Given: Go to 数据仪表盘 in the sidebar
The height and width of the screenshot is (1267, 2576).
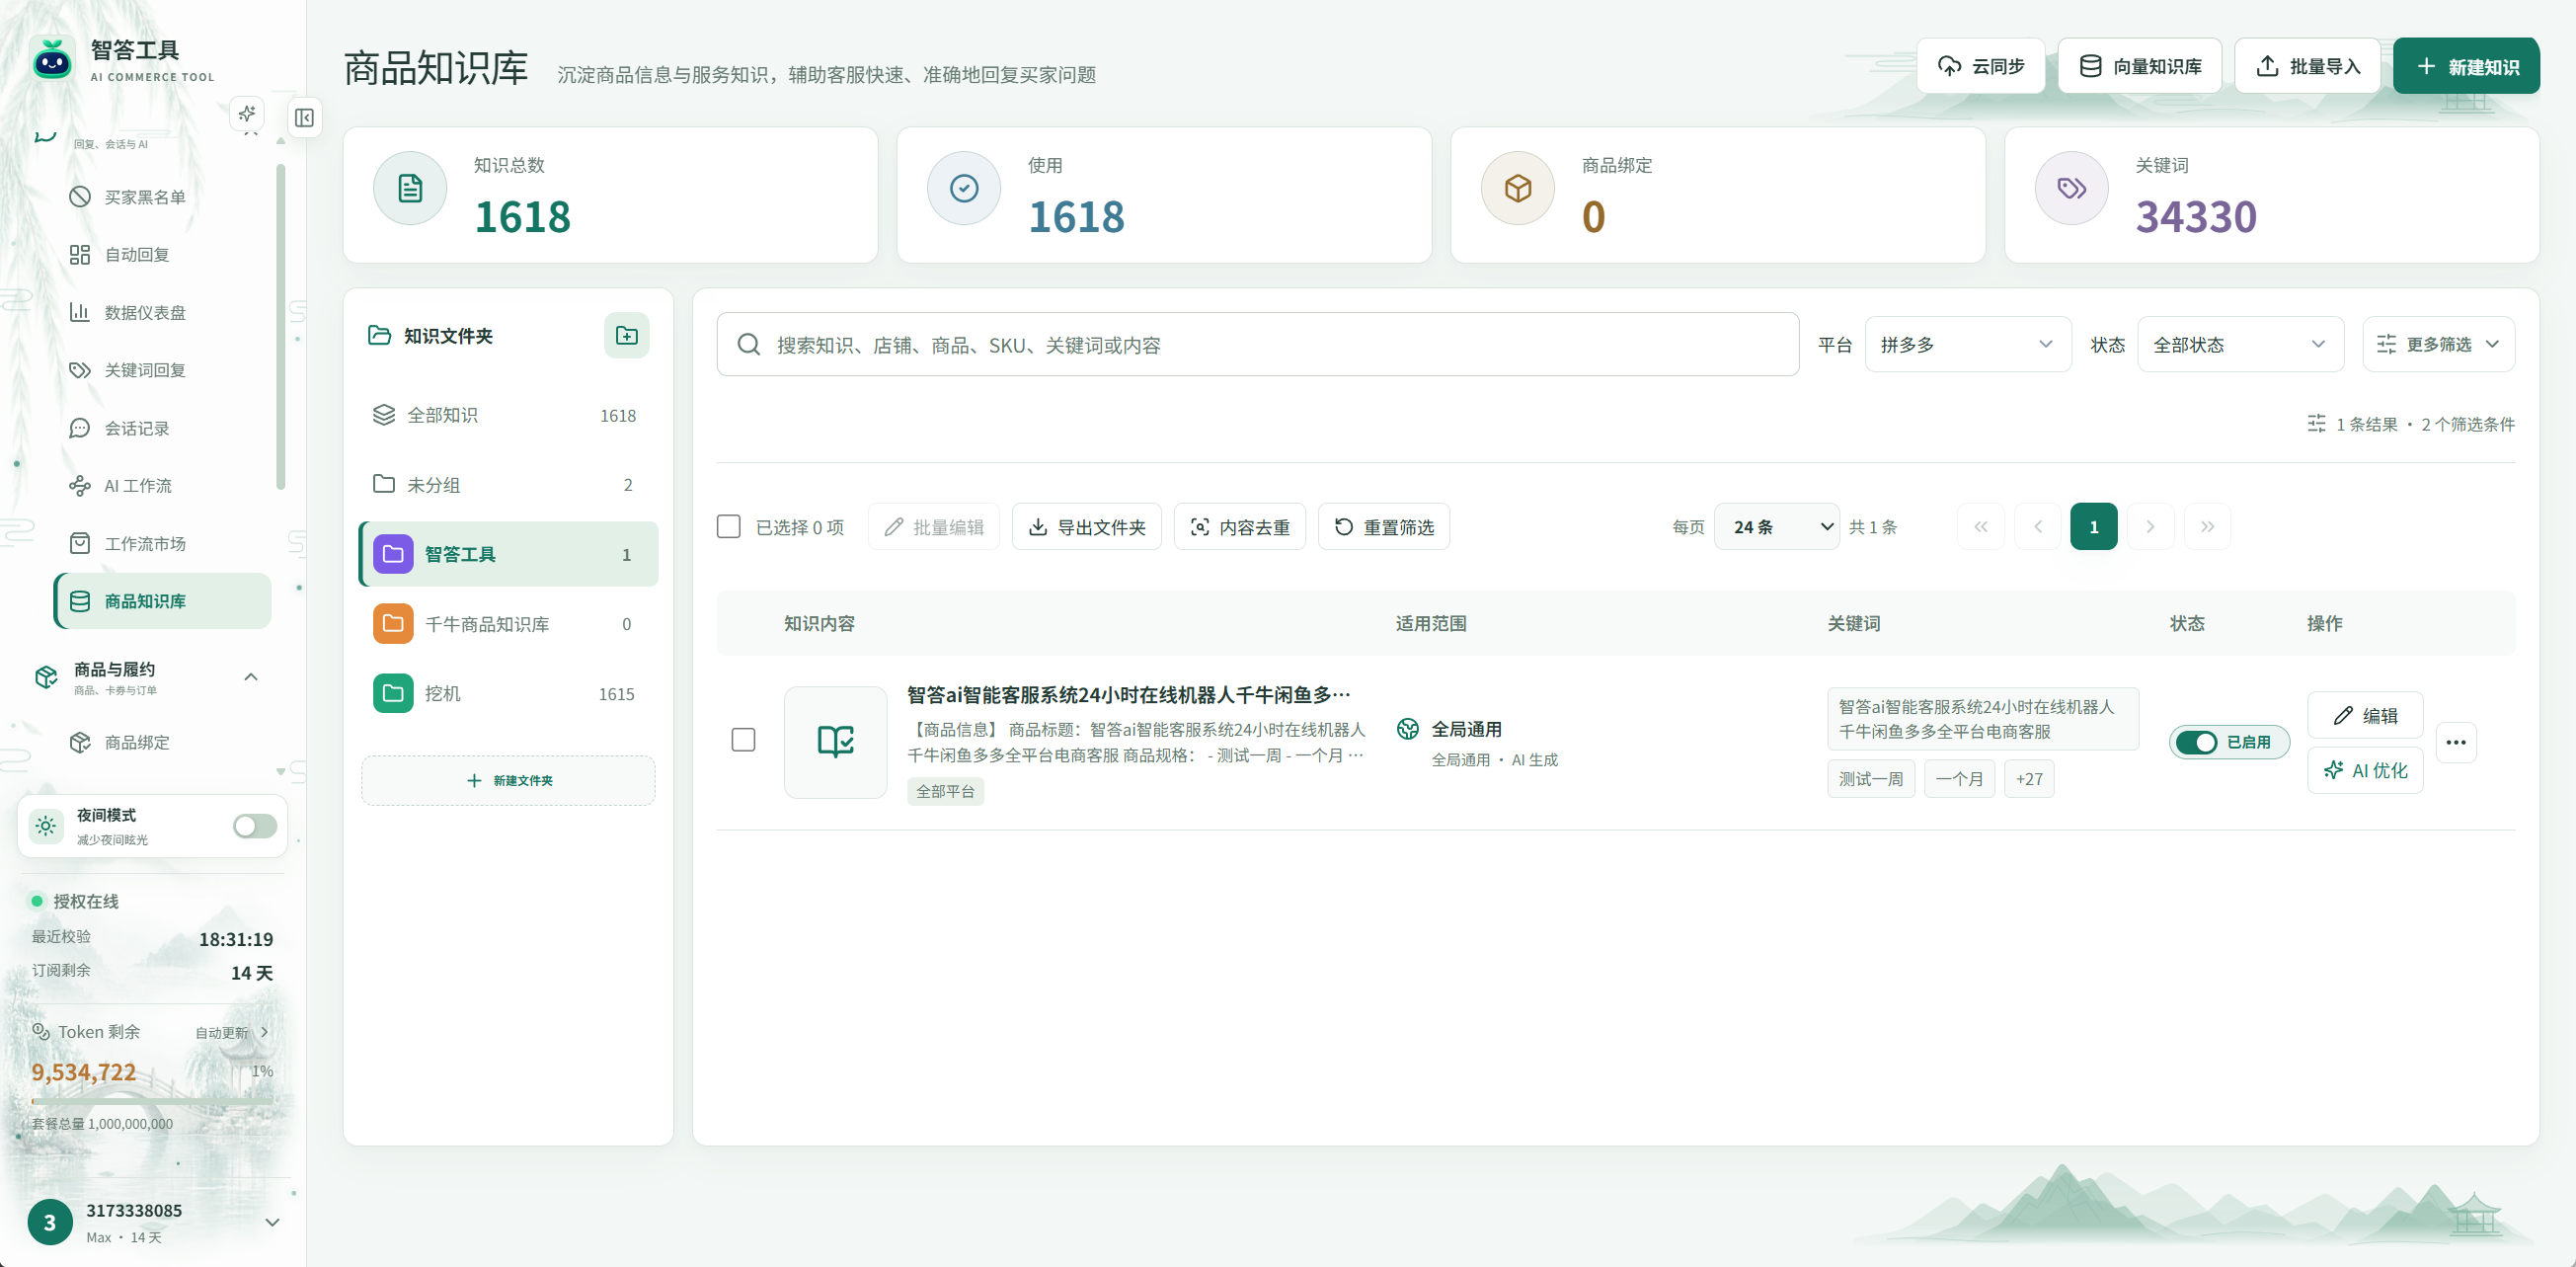Looking at the screenshot, I should (x=163, y=313).
